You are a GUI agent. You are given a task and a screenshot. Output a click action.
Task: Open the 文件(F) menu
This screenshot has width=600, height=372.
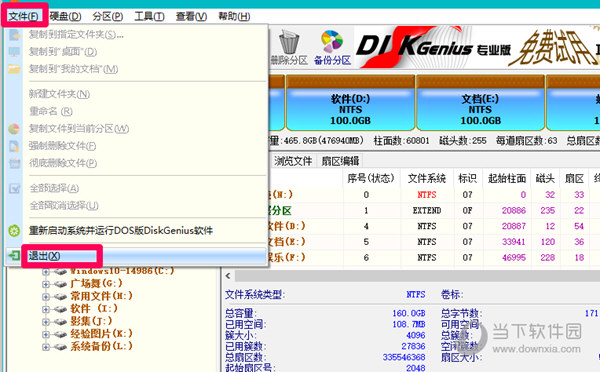pyautogui.click(x=24, y=16)
